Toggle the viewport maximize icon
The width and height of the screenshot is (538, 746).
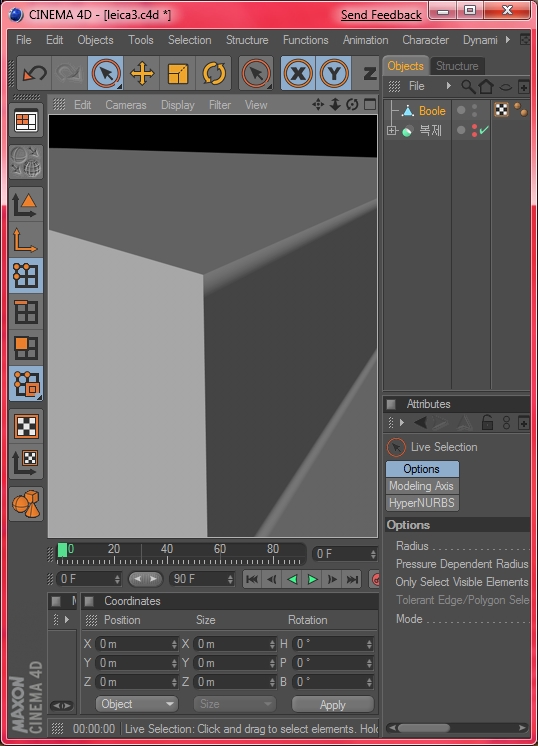370,104
